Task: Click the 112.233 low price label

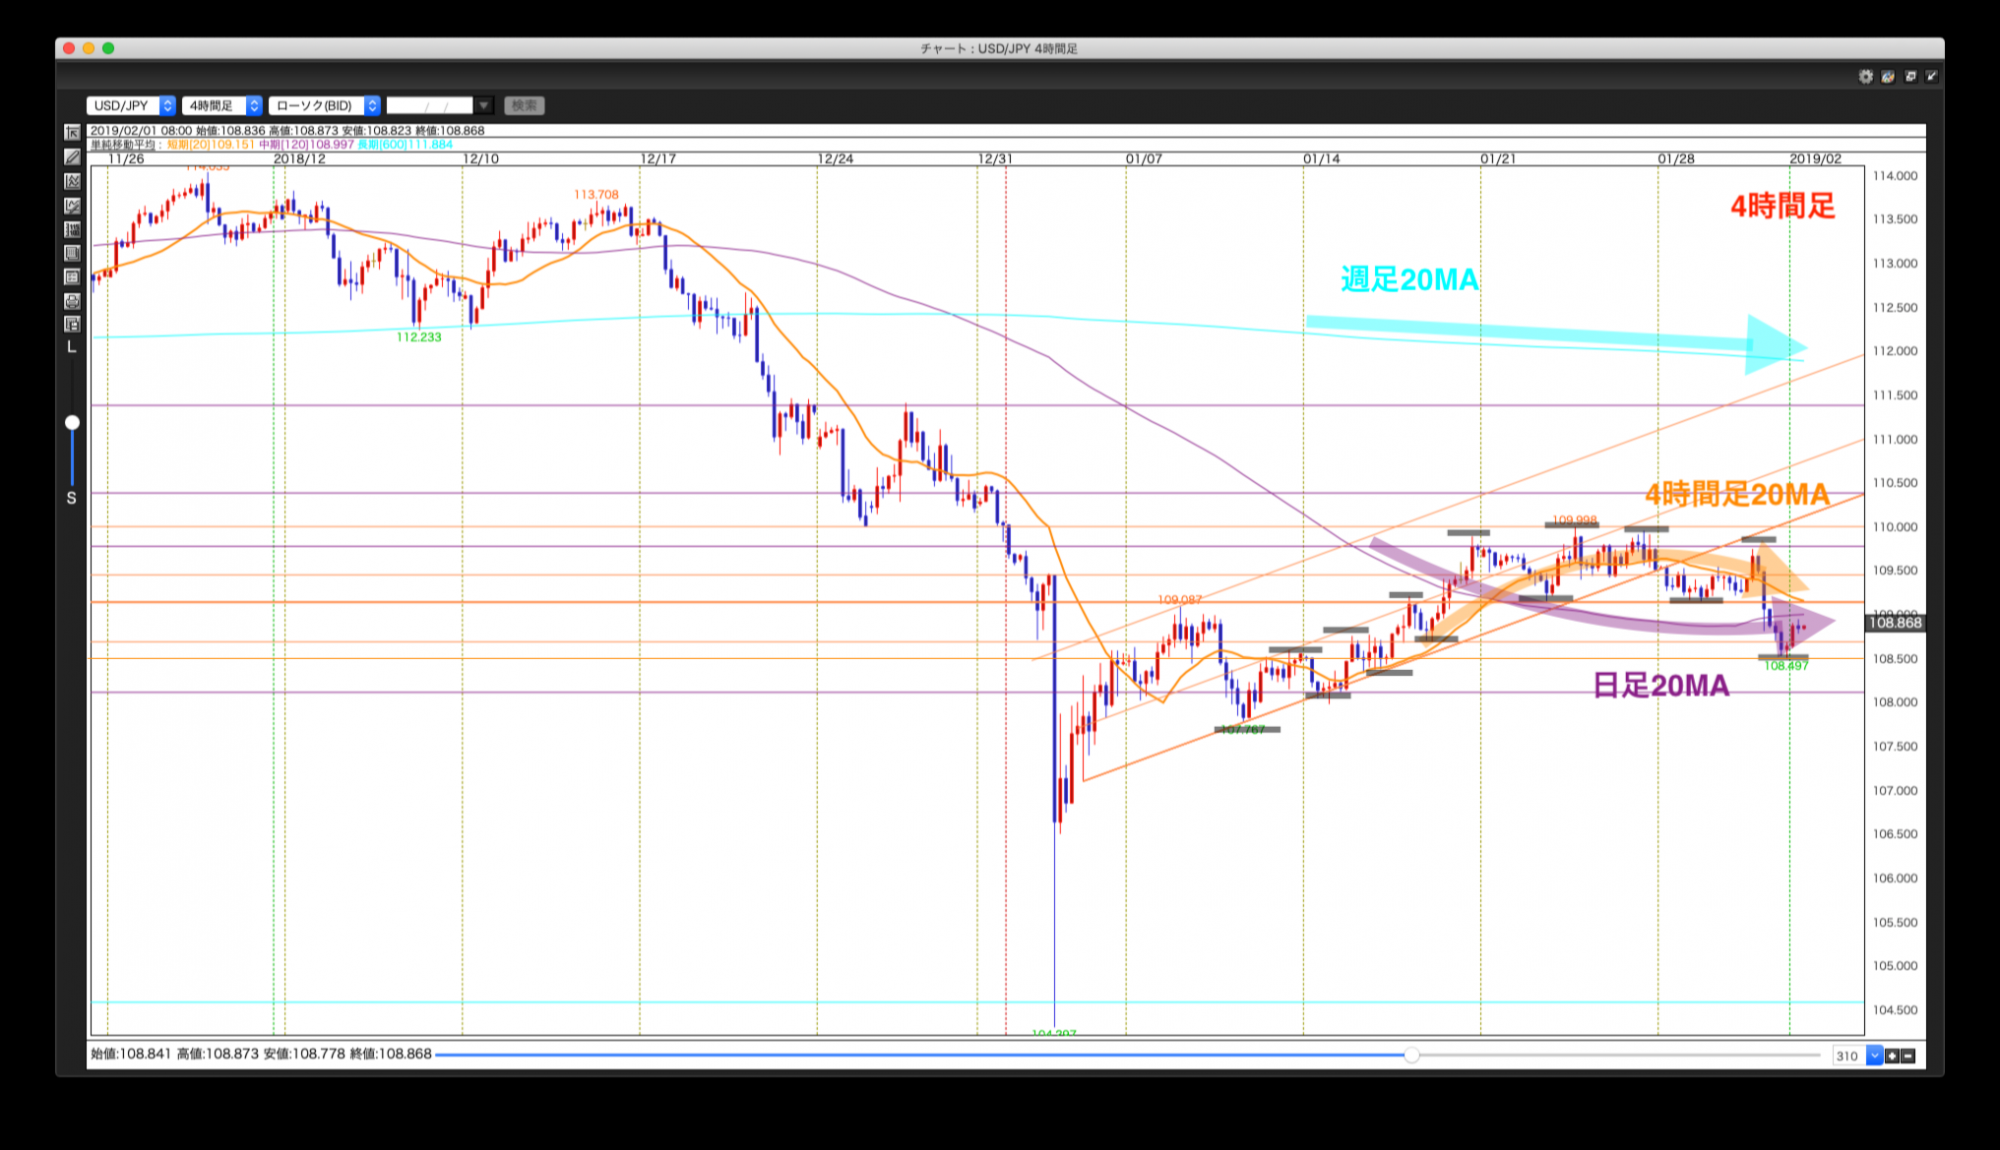Action: [x=419, y=337]
